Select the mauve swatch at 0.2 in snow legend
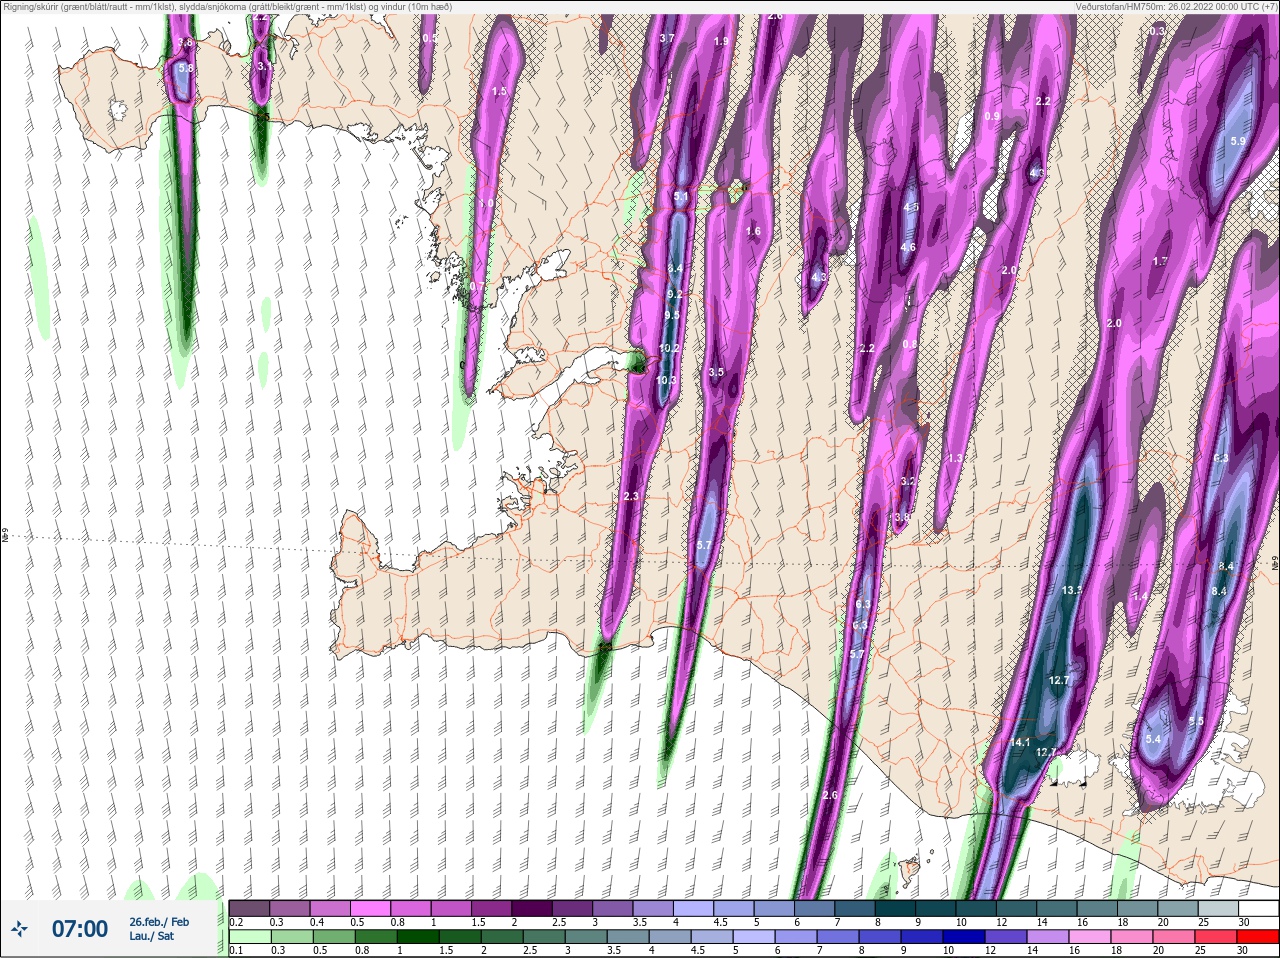 point(248,908)
